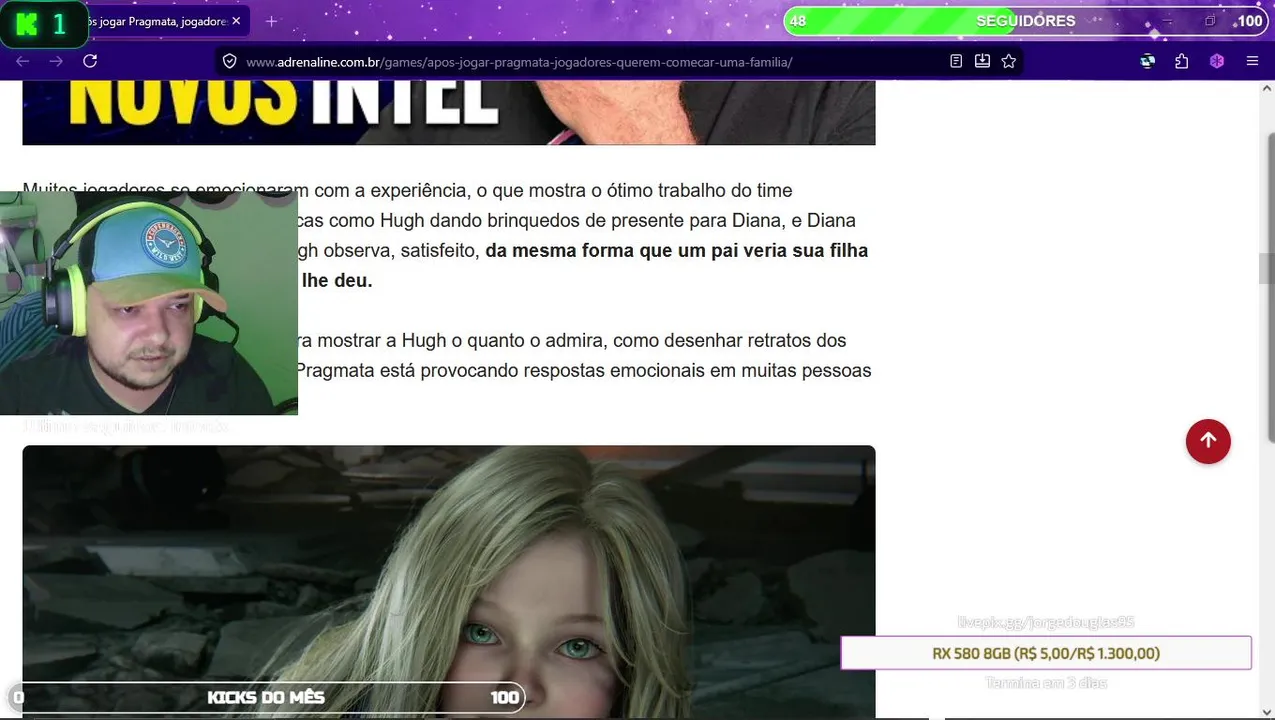Click the 'Termina em 3 dias' text

tap(1046, 683)
